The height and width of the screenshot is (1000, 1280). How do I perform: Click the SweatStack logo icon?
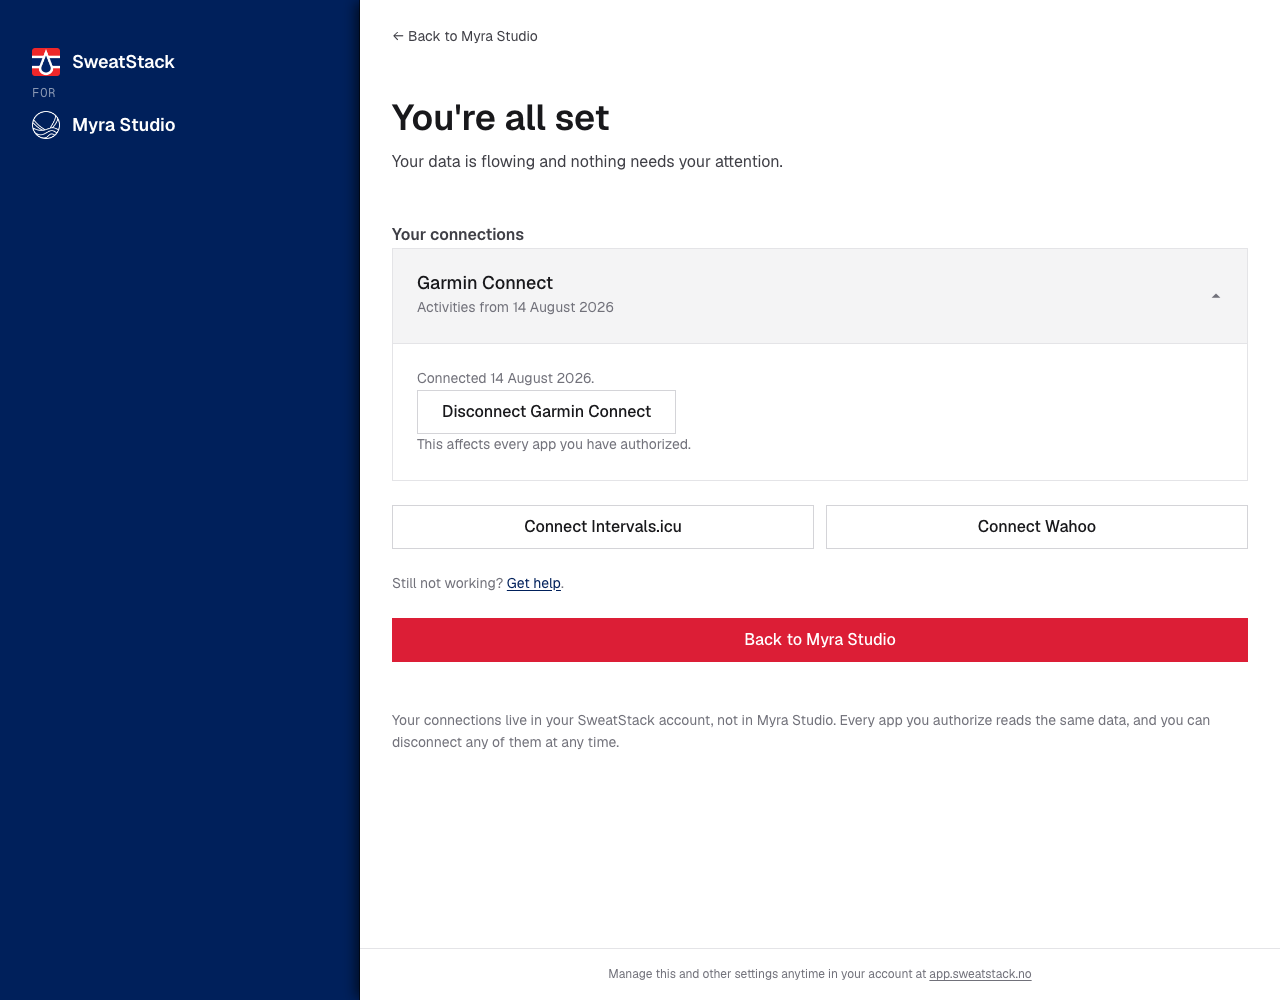tap(46, 62)
